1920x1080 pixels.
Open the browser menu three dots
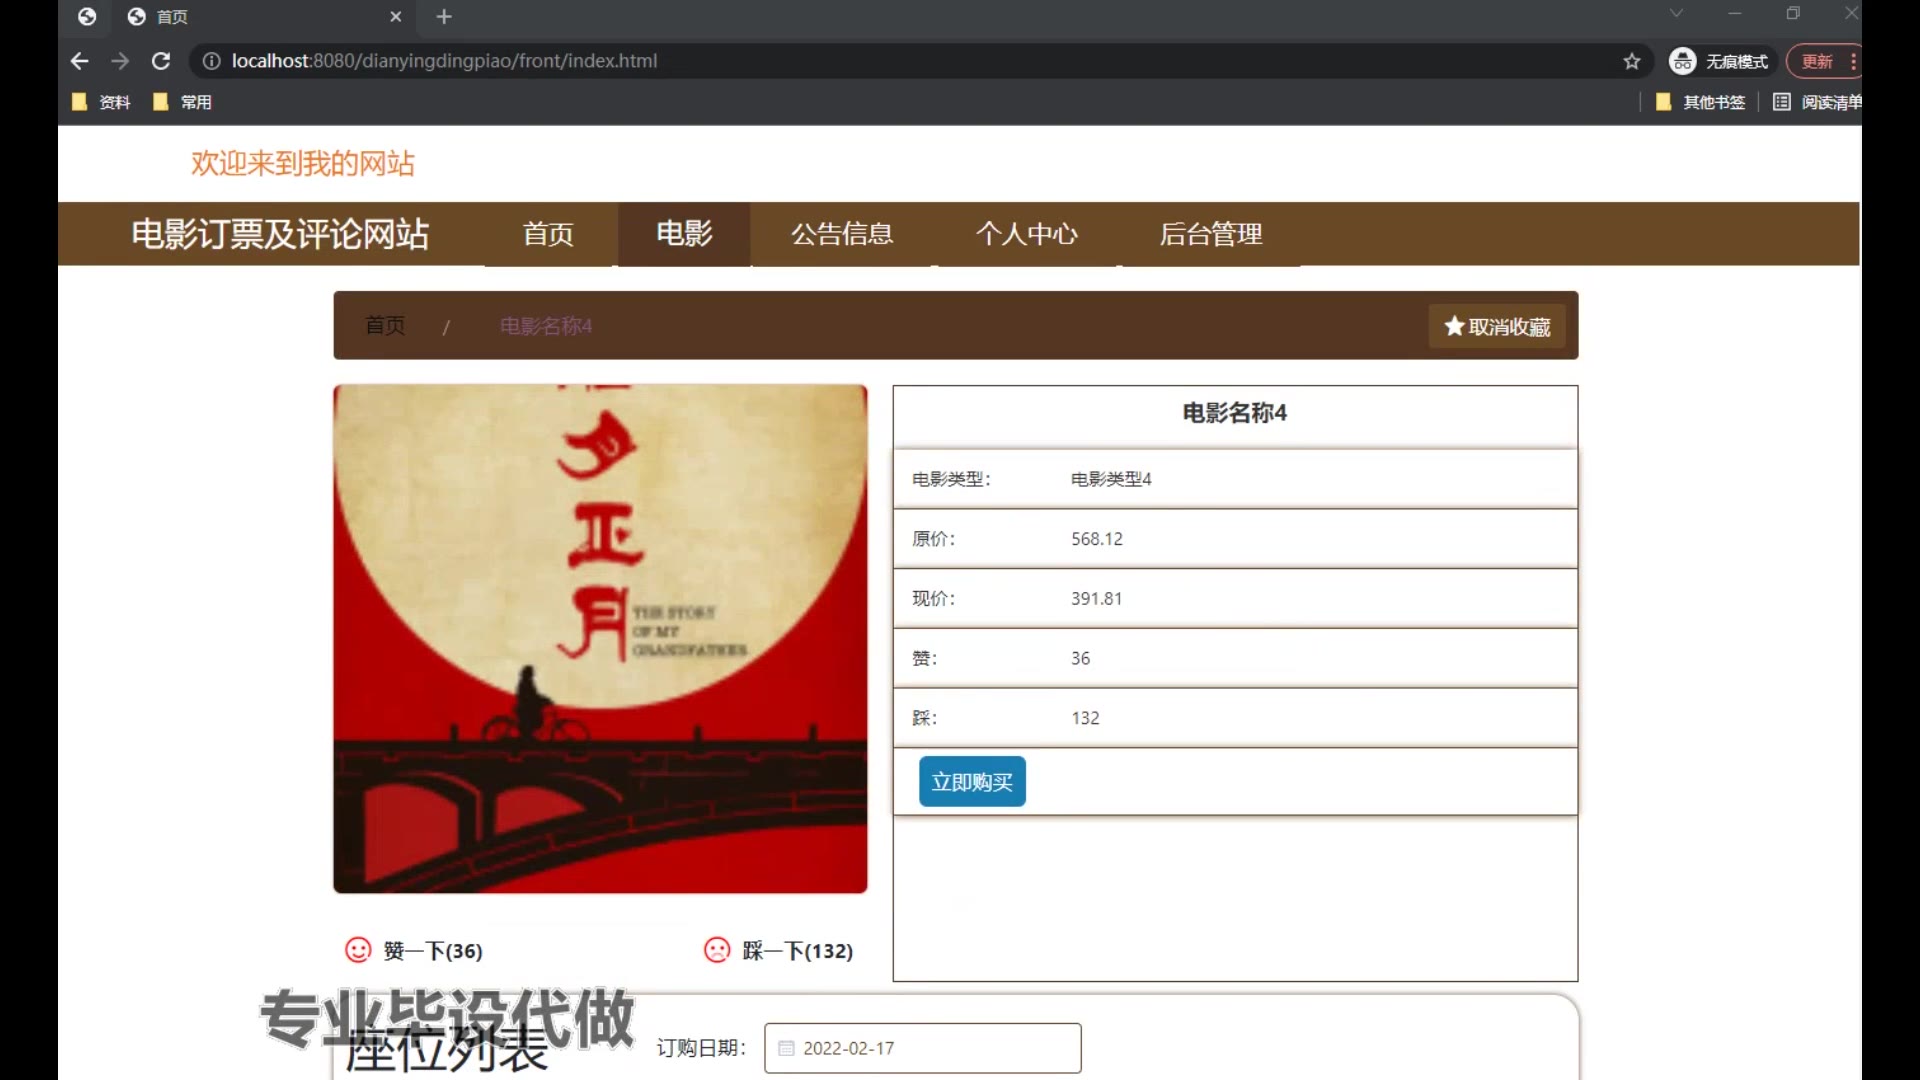pos(1853,61)
